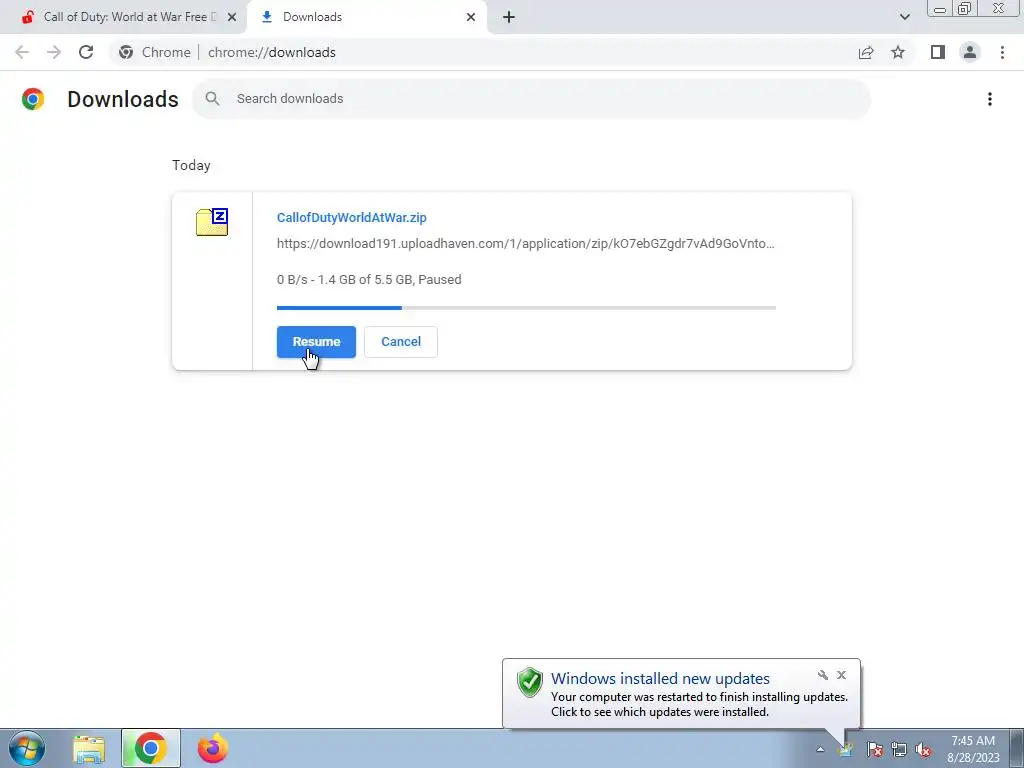
Task: Click the "1.4 GB of 5.5 GB, Paused" status
Action: pos(389,280)
